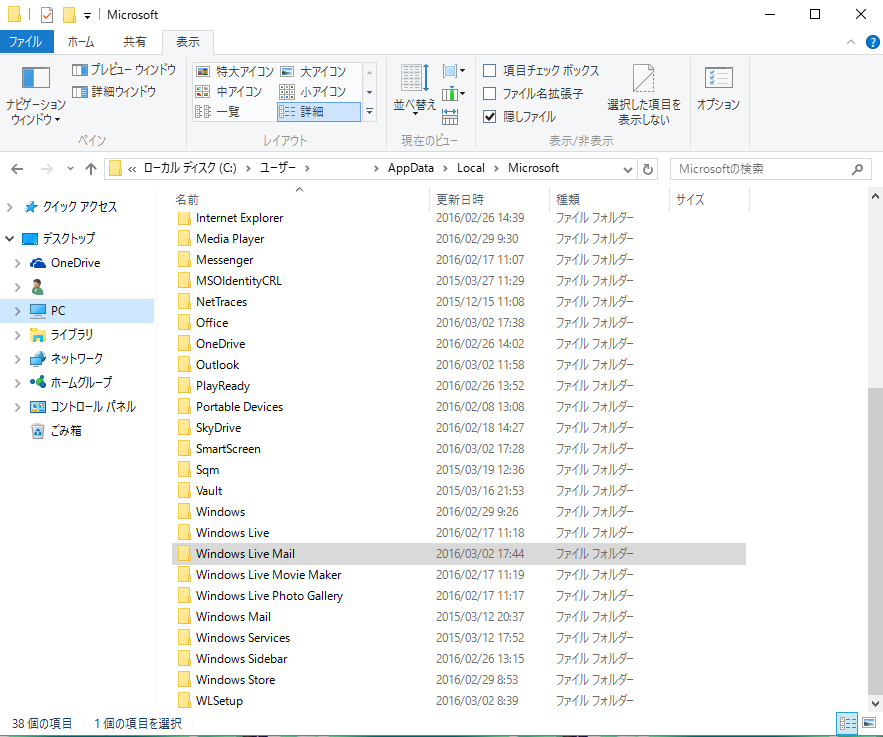Open the Navigation pane button
883x737 pixels.
click(x=35, y=95)
